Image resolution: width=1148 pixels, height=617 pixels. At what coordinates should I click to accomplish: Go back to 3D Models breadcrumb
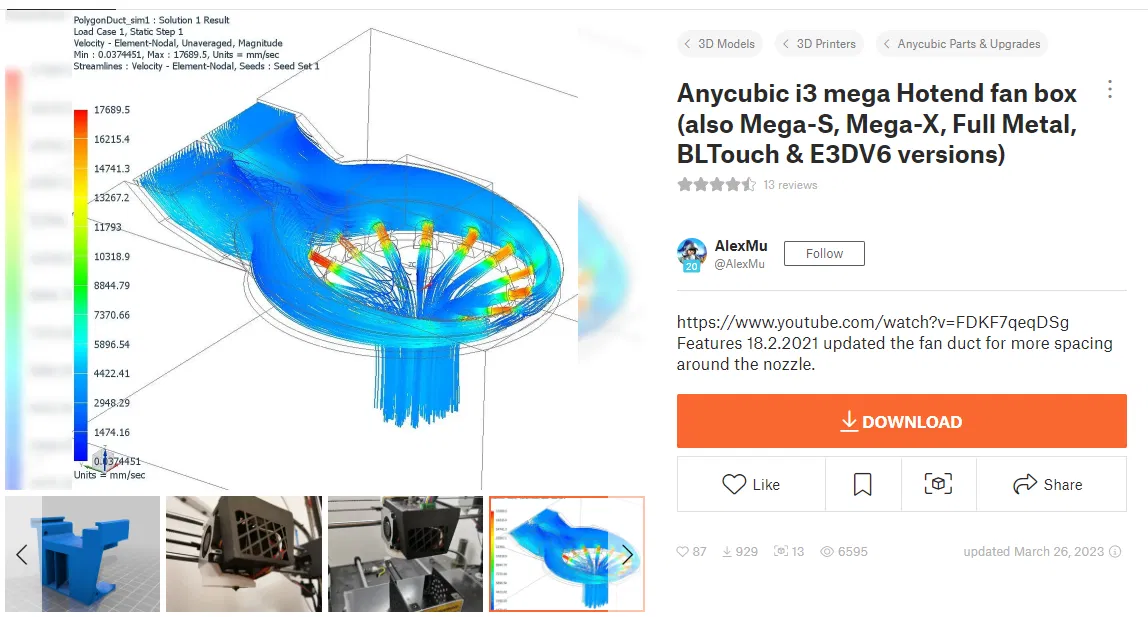click(720, 44)
